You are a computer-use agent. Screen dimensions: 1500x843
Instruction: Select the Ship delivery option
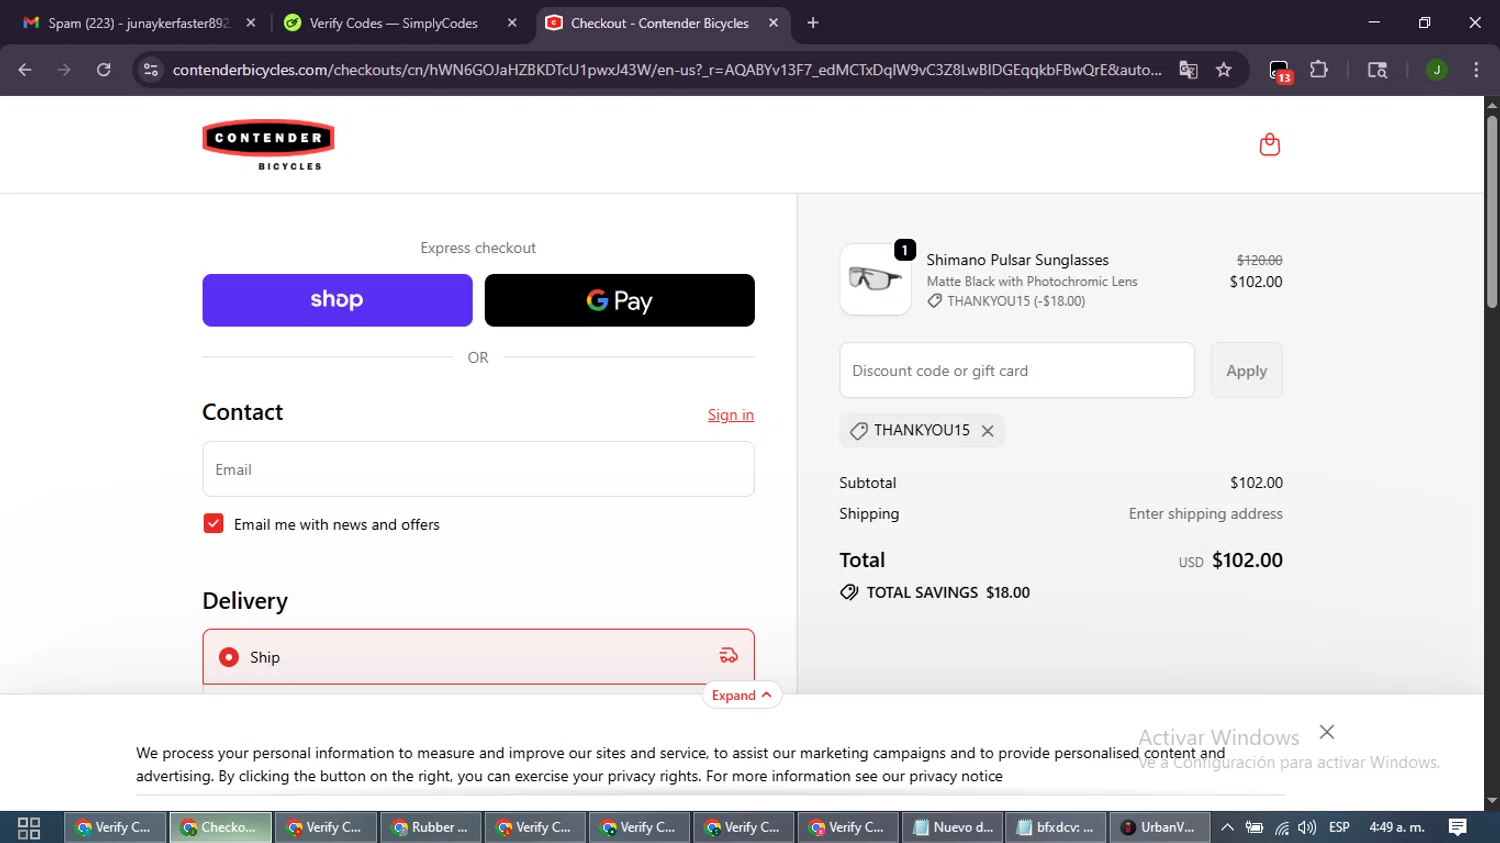pos(478,657)
